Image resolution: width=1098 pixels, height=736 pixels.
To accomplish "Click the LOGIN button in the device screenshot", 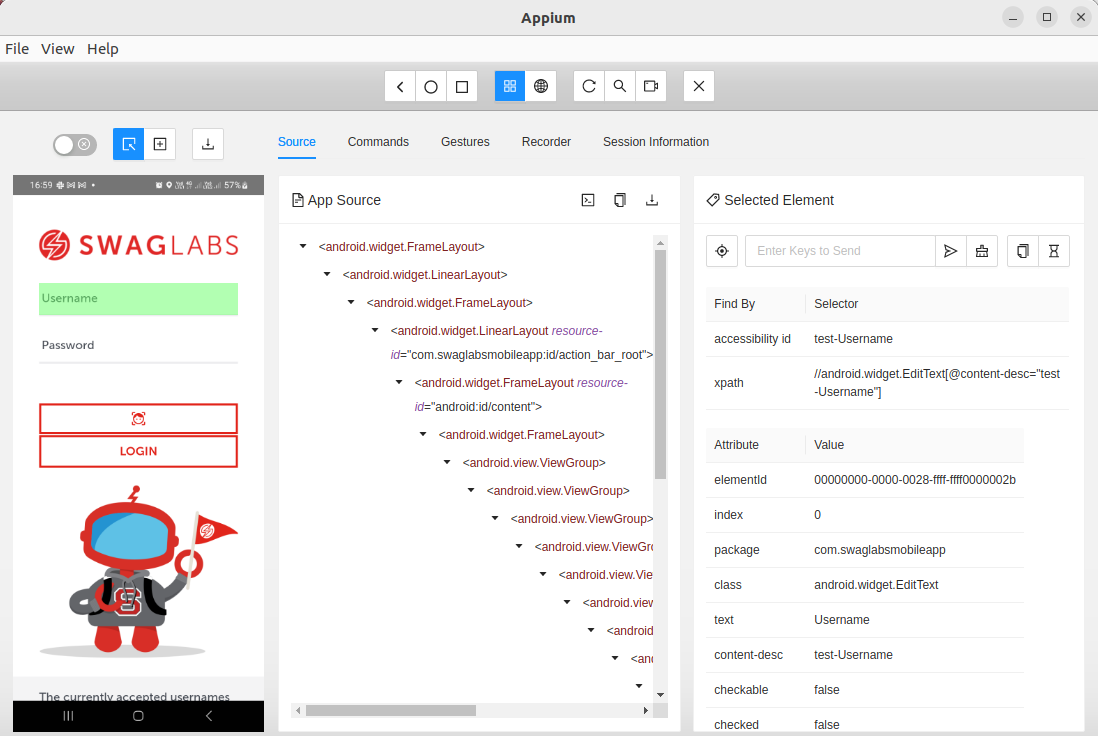I will 138,451.
